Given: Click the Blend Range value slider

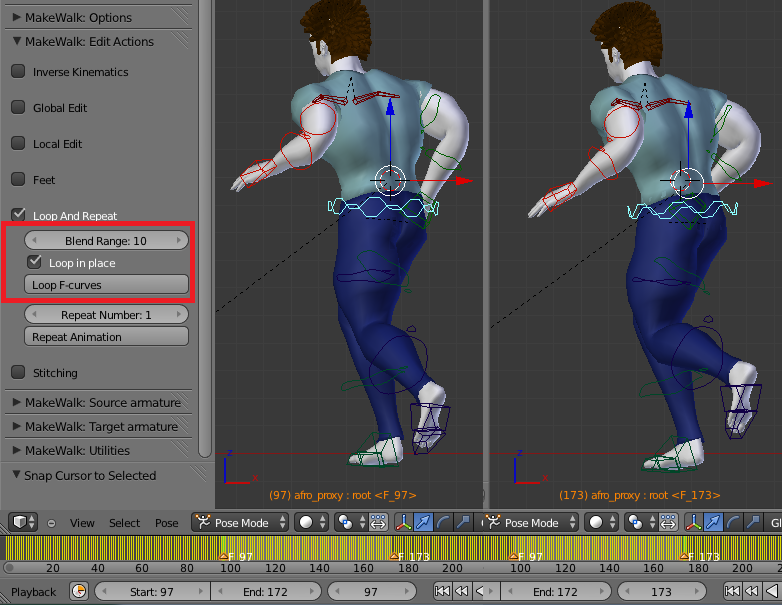Looking at the screenshot, I should [x=106, y=241].
